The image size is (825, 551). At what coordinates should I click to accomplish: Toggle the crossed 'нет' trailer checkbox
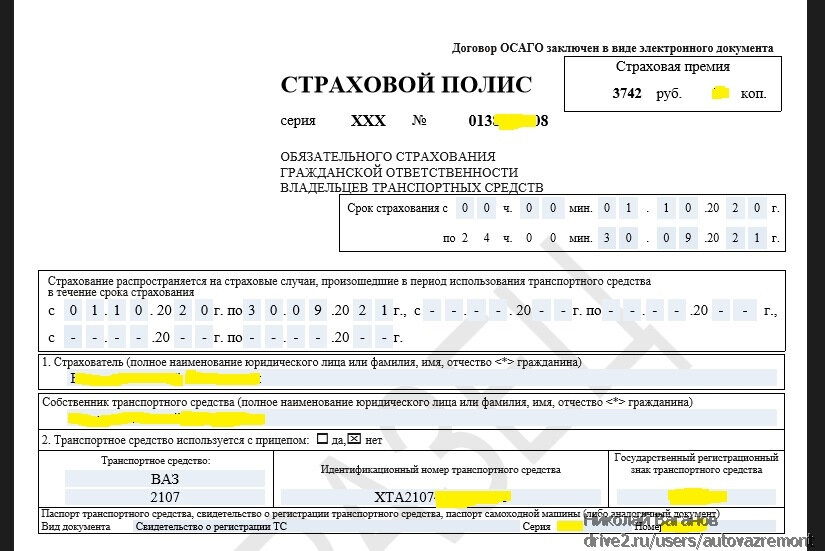click(x=355, y=438)
